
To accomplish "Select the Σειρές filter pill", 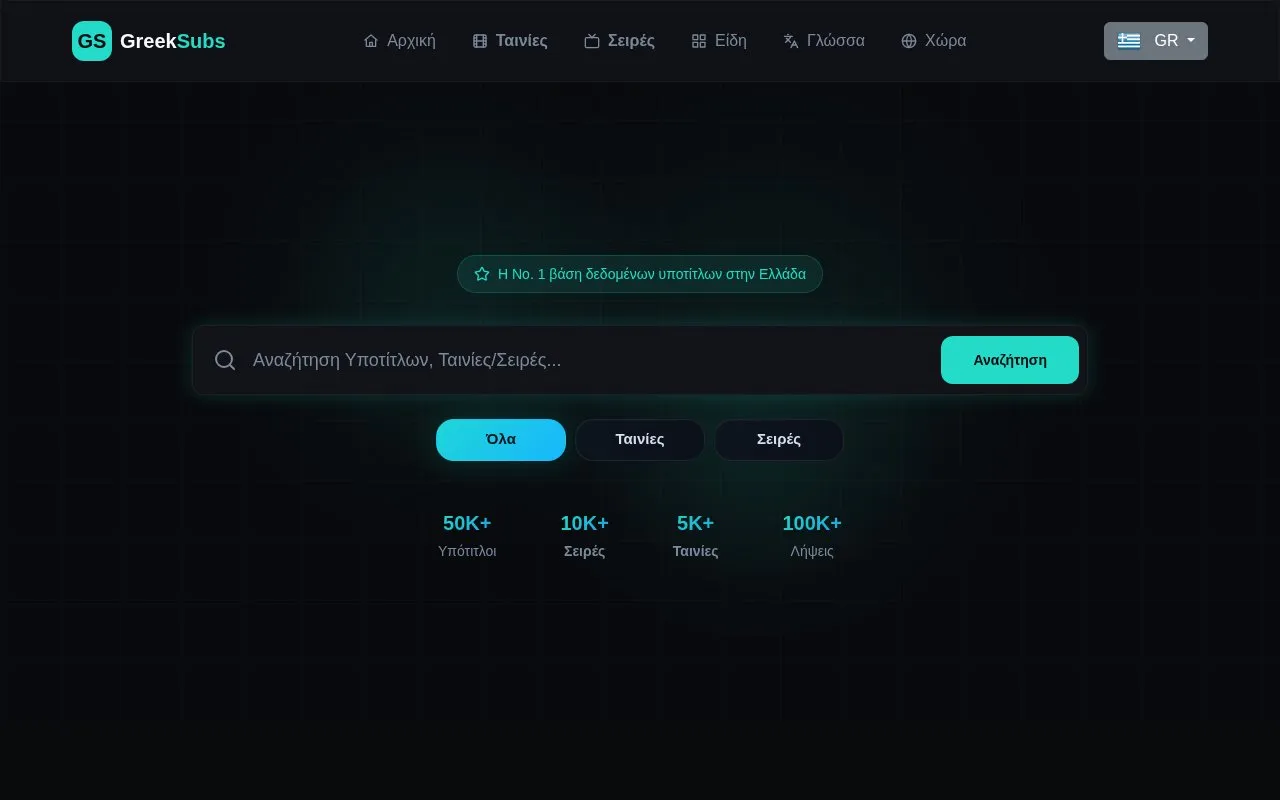I will pyautogui.click(x=779, y=440).
